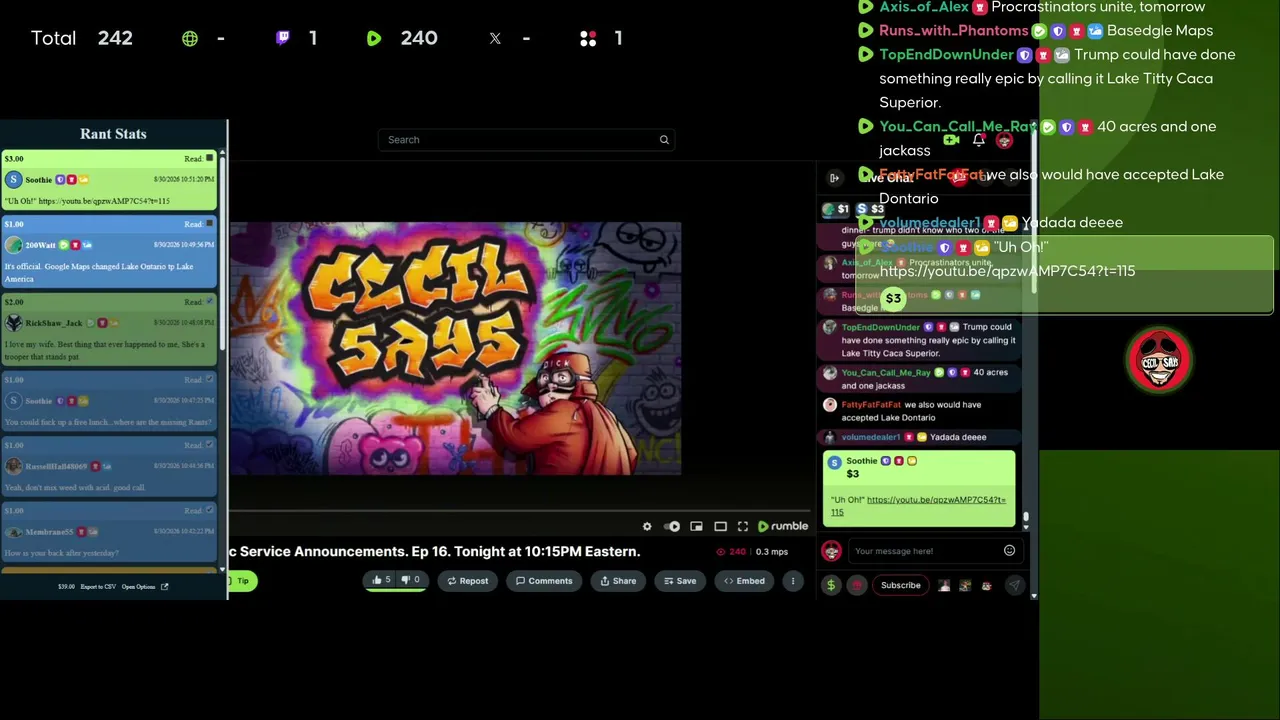Open the emoji picker in chat
Image resolution: width=1280 pixels, height=720 pixels.
[x=1009, y=551]
